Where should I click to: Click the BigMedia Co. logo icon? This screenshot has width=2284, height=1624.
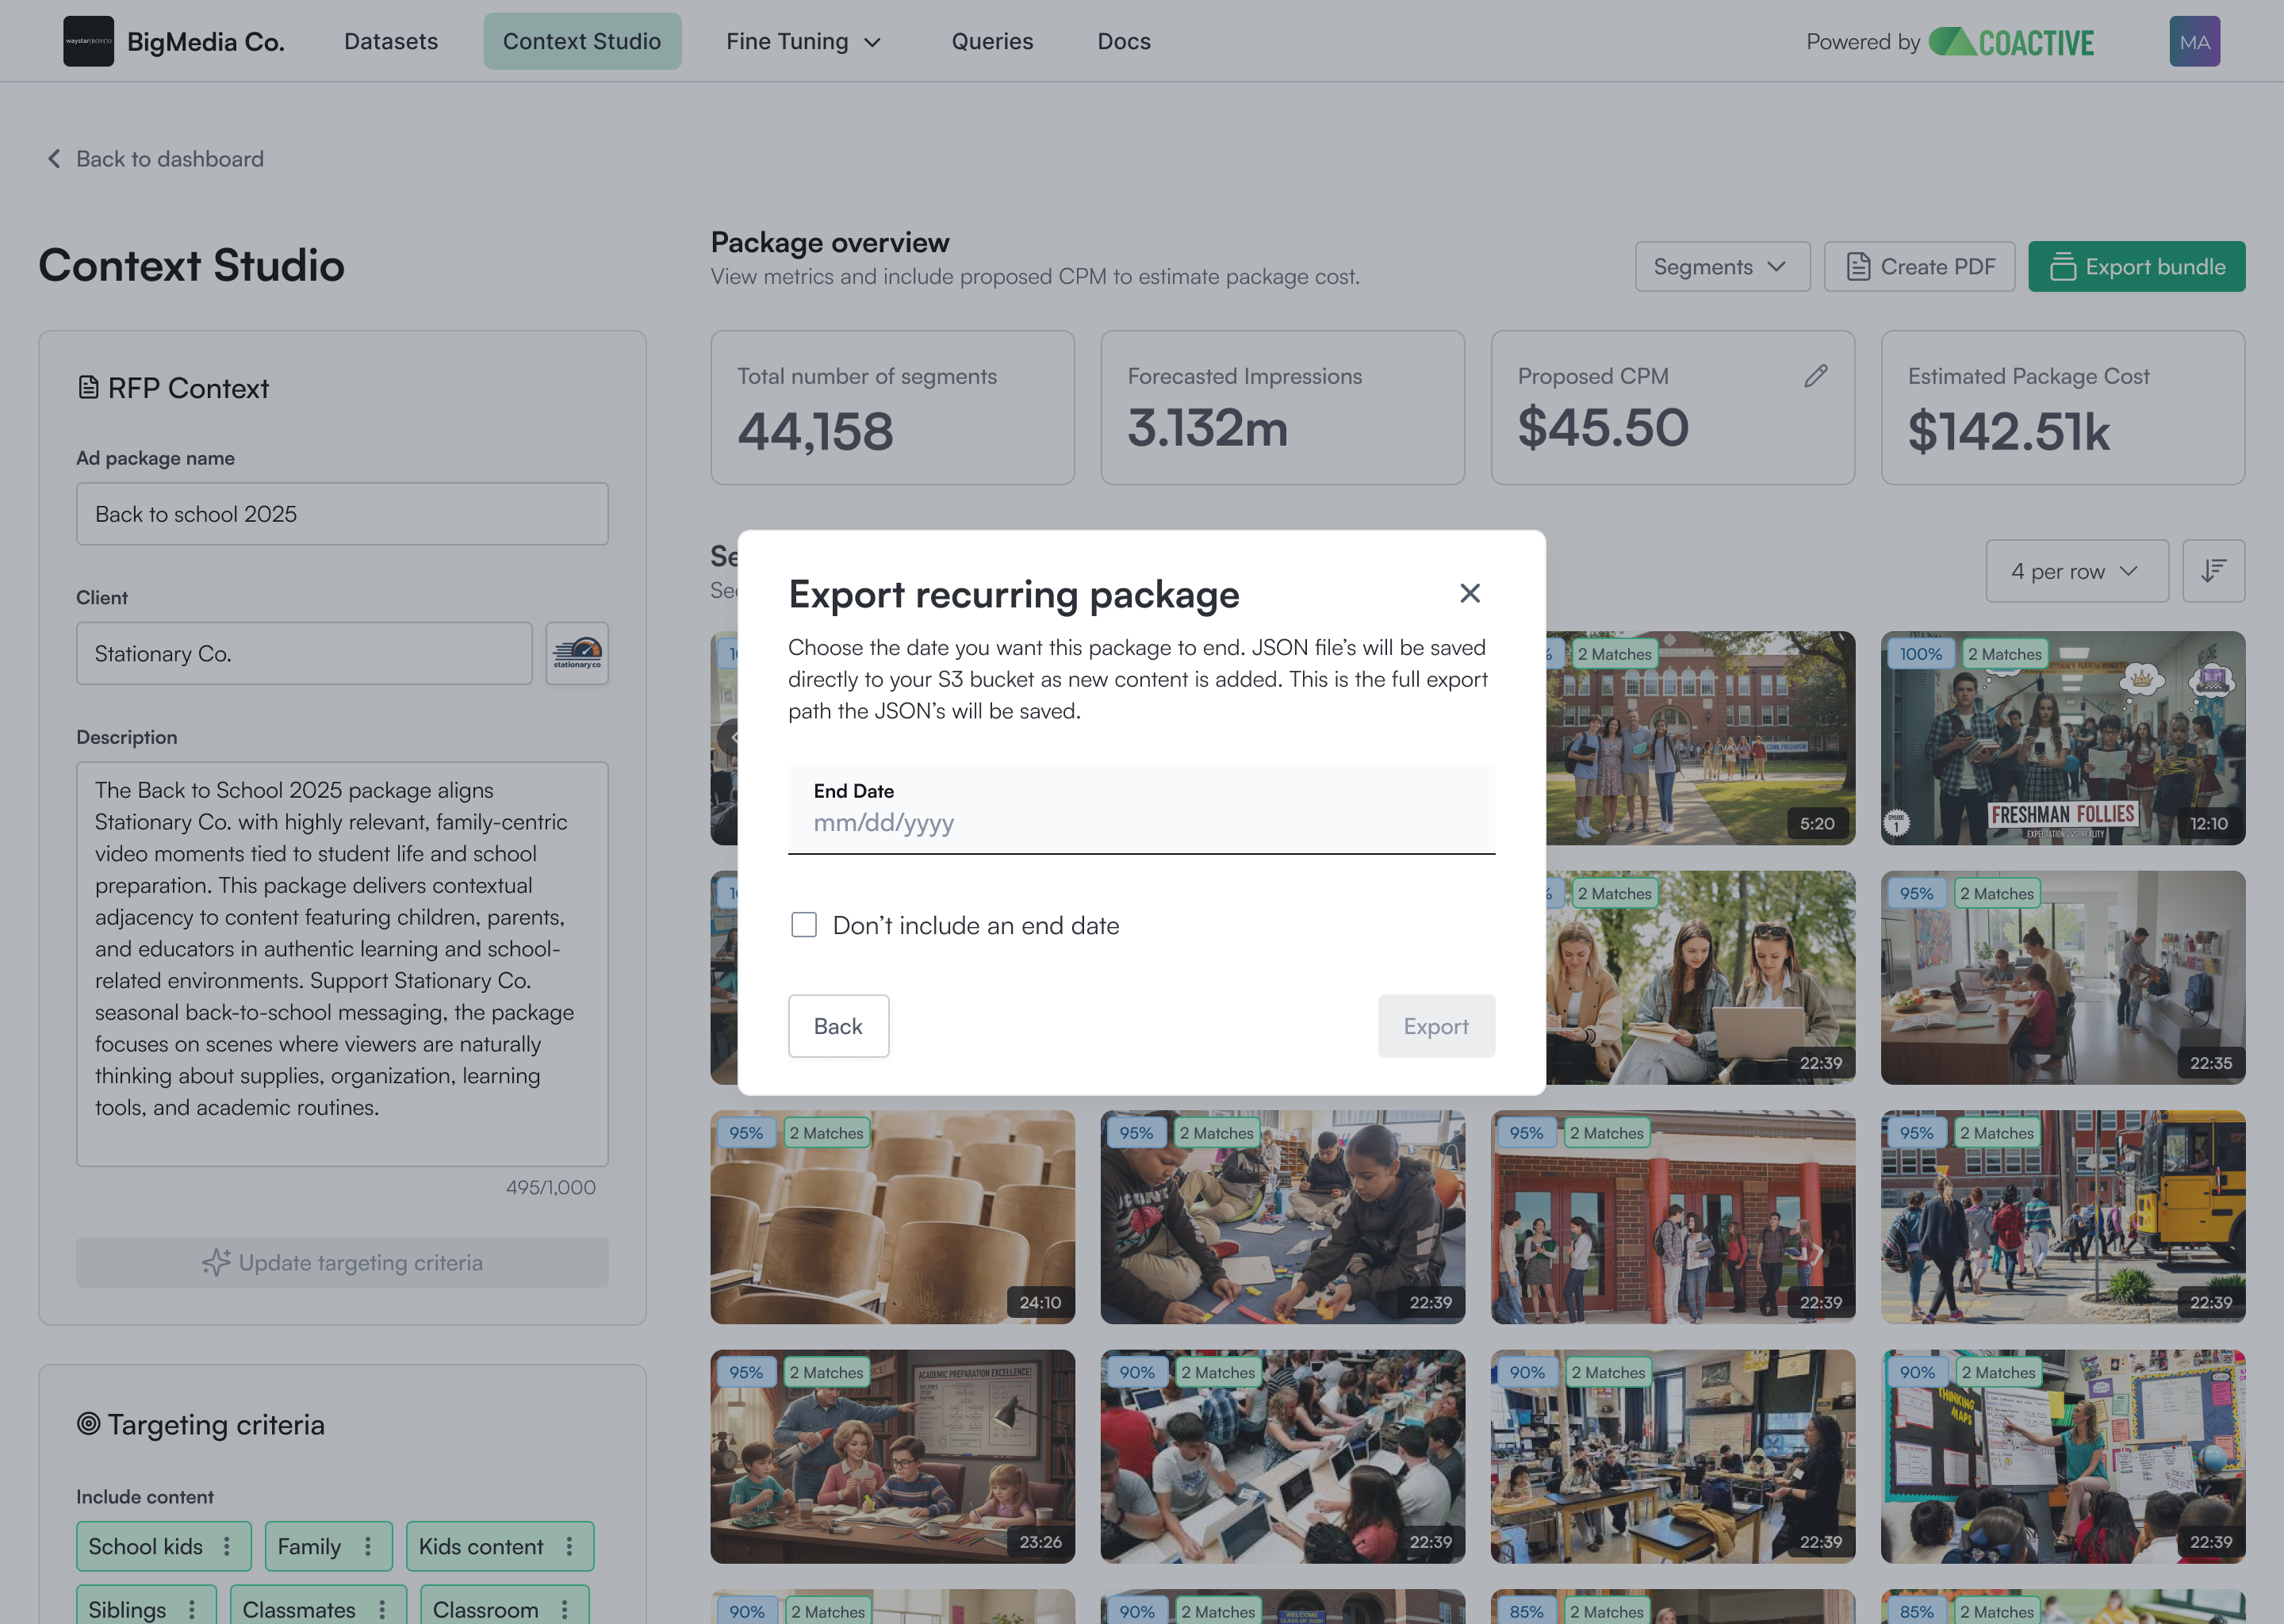[88, 41]
